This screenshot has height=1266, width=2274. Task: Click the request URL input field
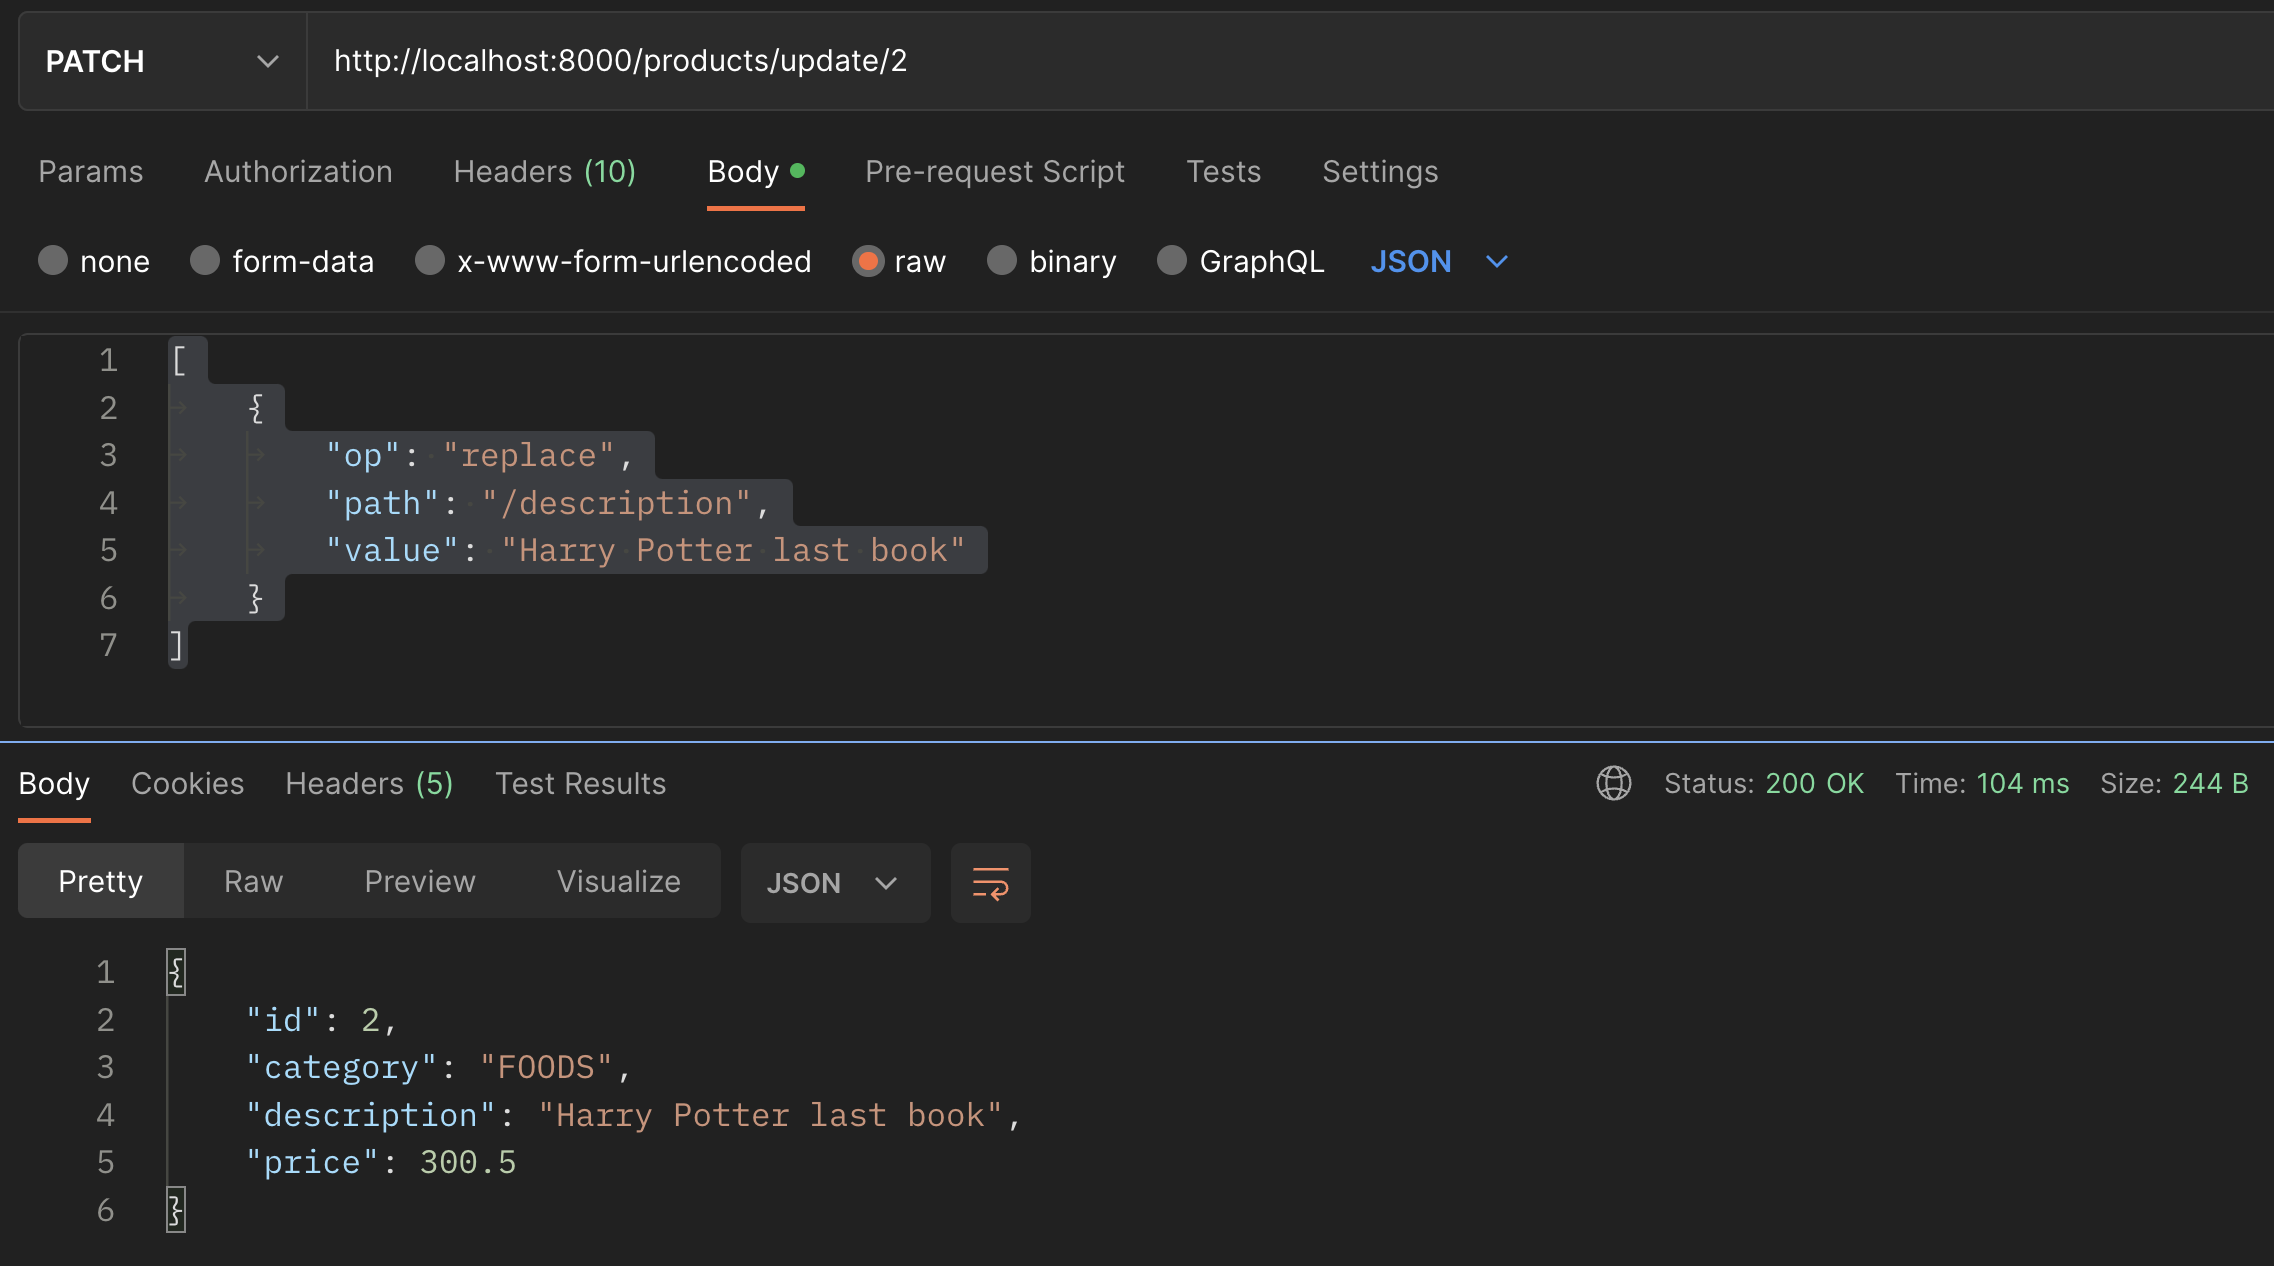click(x=1200, y=62)
